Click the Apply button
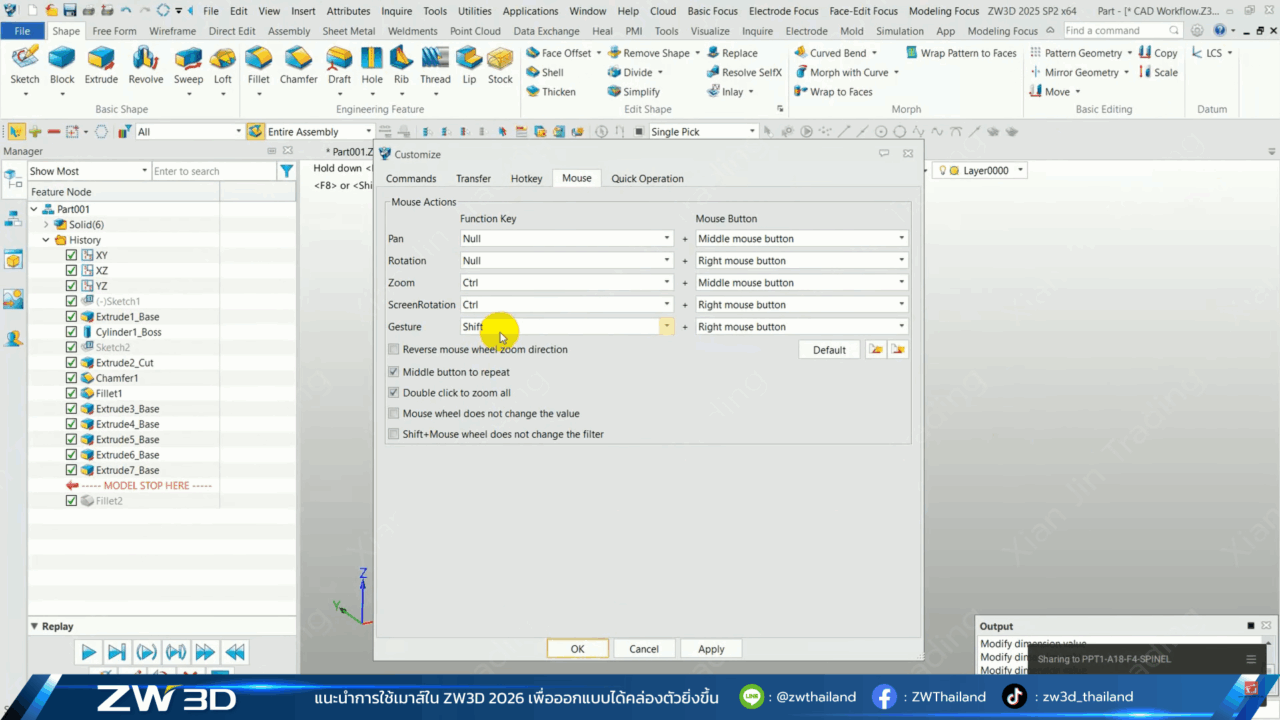Viewport: 1280px width, 720px height. pos(711,649)
